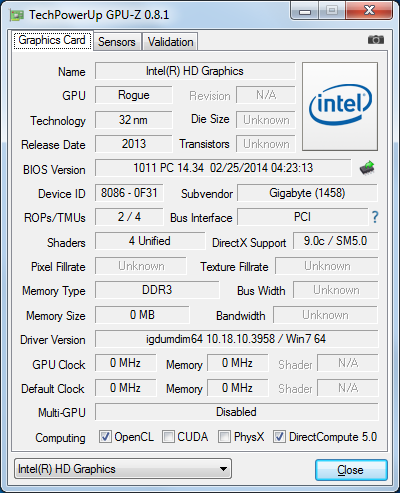Click the Bandwidth Unknown field
Image resolution: width=400 pixels, height=493 pixels.
coord(326,315)
